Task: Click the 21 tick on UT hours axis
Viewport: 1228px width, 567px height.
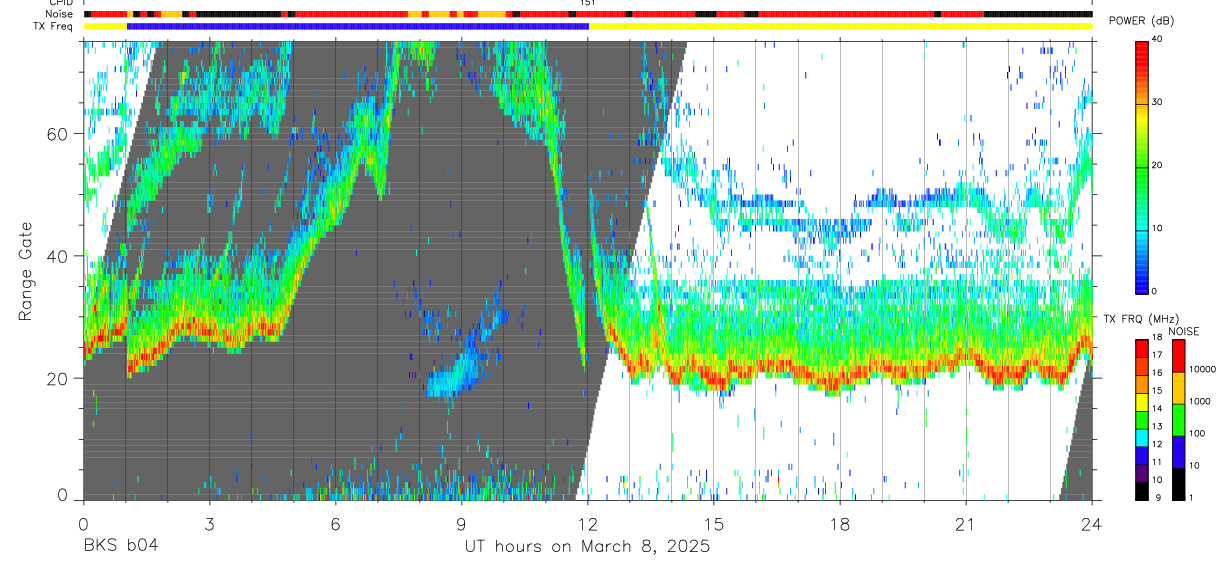Action: (966, 523)
